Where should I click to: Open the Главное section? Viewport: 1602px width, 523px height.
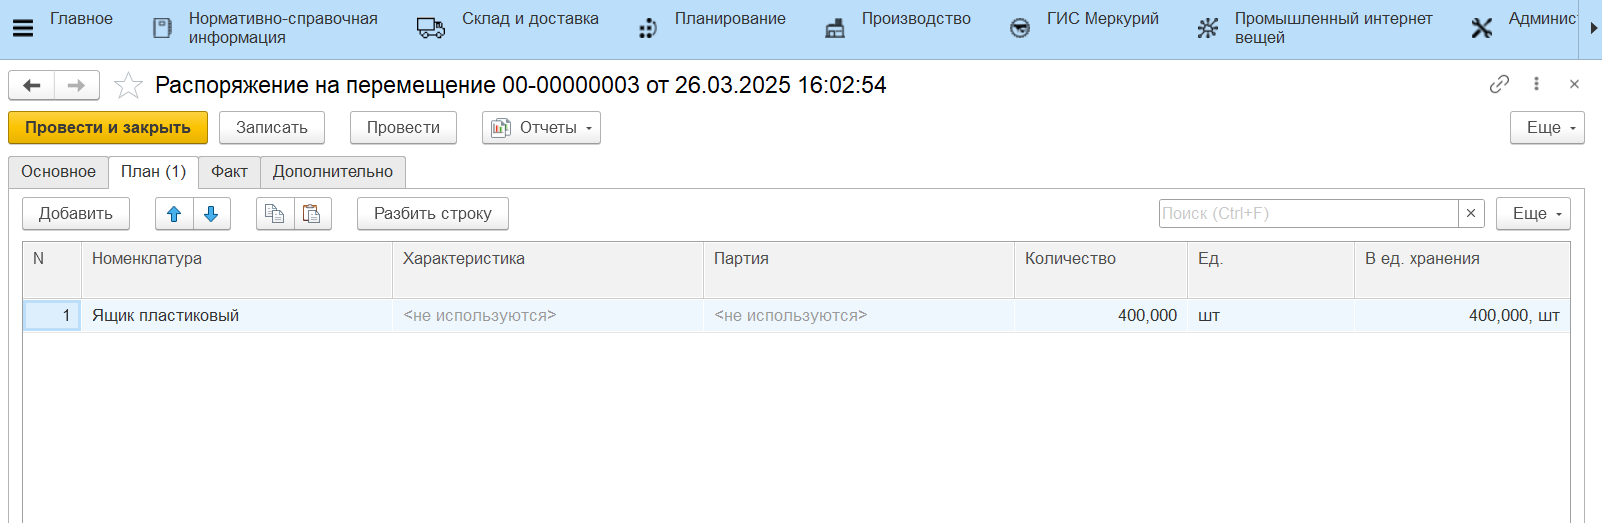[81, 19]
